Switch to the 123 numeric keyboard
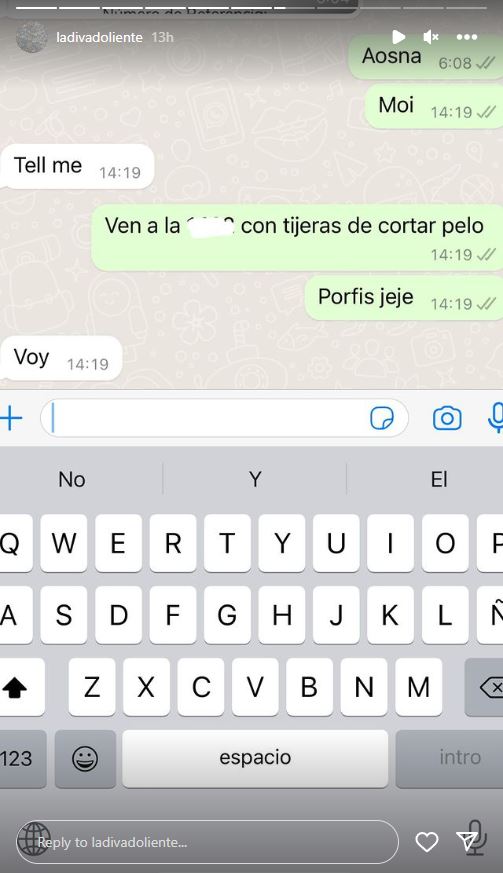503x873 pixels. click(x=17, y=758)
